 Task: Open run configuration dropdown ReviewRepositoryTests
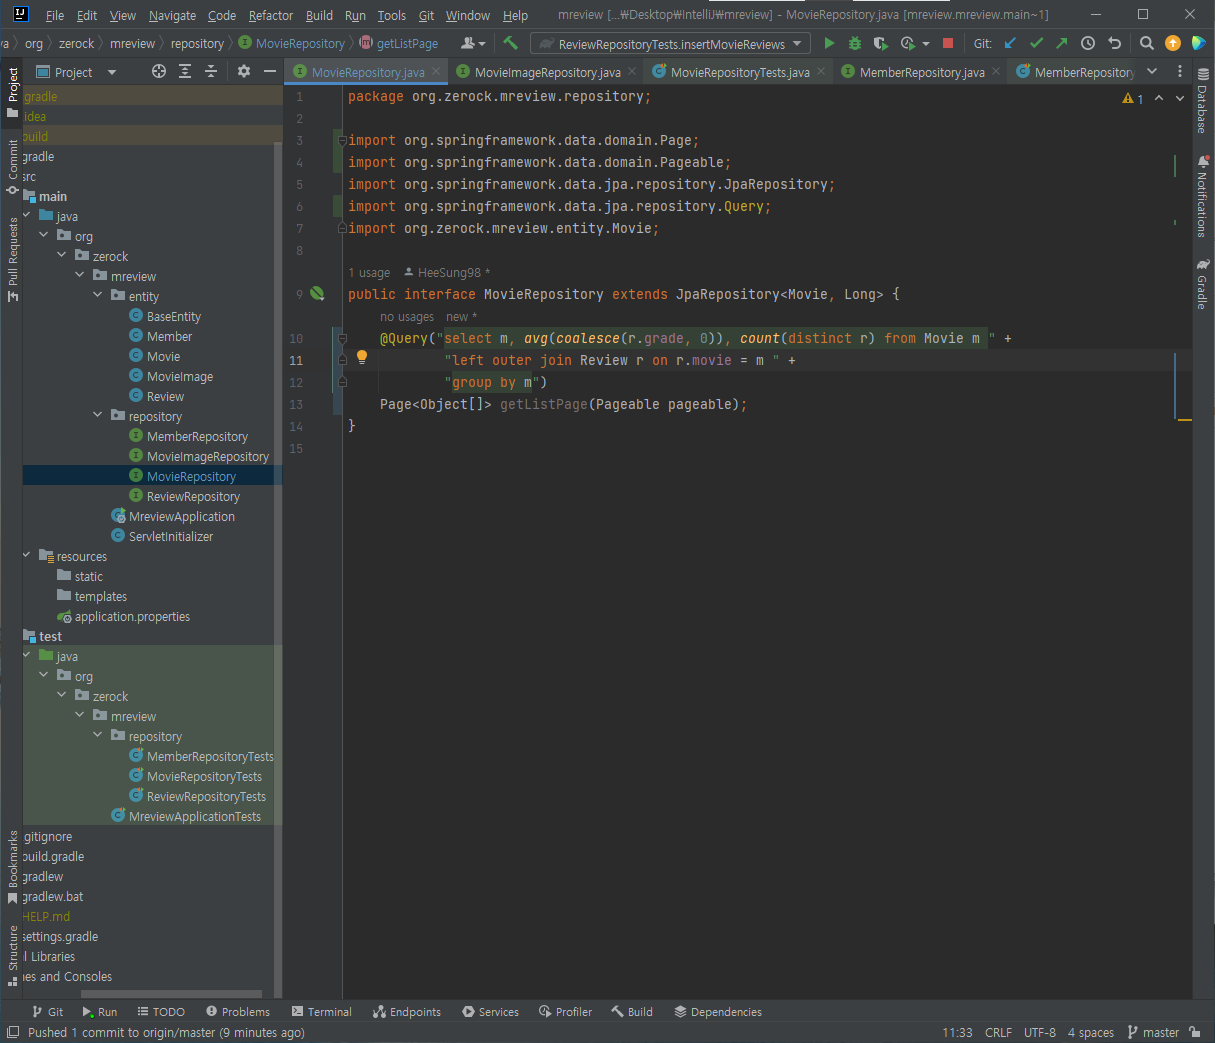(x=670, y=44)
